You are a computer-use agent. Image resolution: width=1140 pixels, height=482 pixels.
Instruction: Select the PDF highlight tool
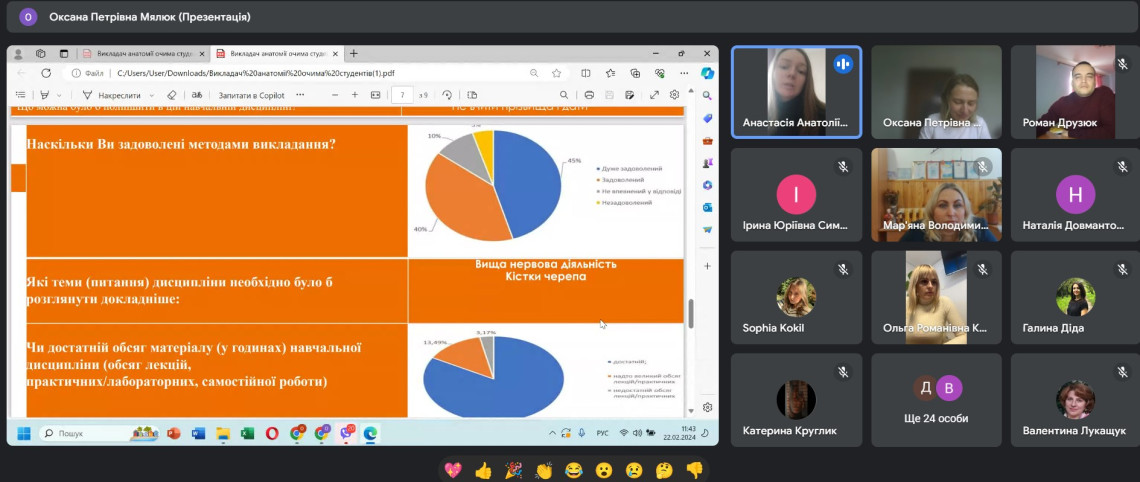(x=45, y=95)
